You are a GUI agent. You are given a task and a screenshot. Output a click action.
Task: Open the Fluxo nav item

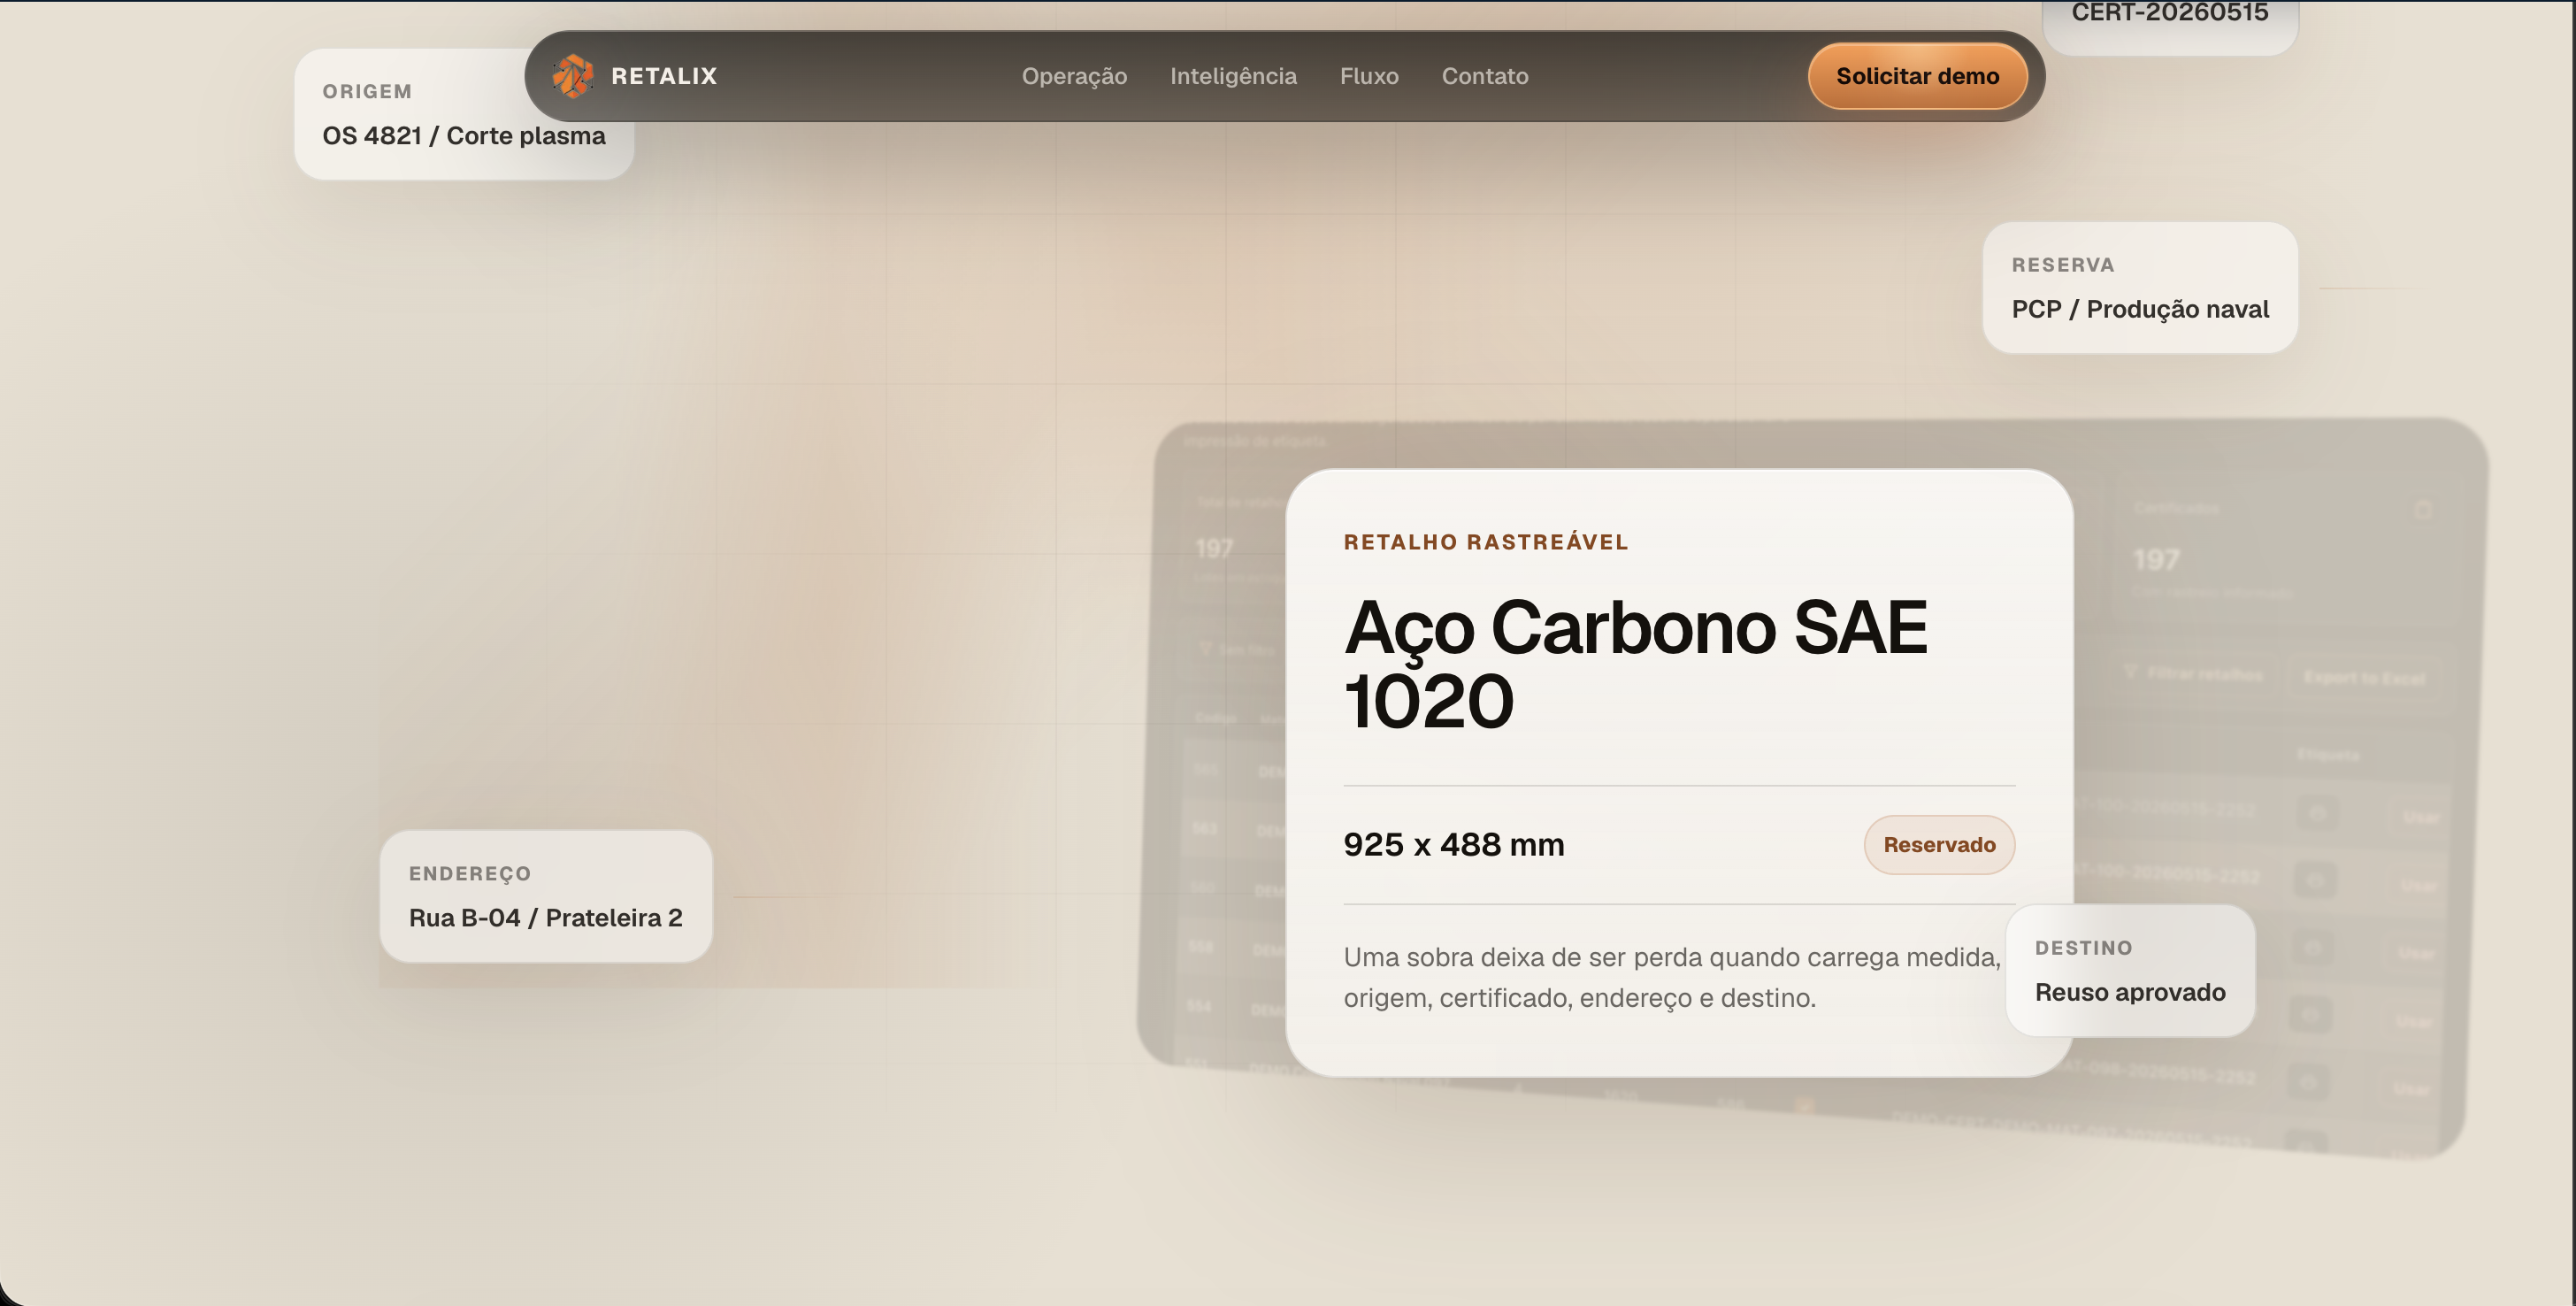pos(1369,76)
